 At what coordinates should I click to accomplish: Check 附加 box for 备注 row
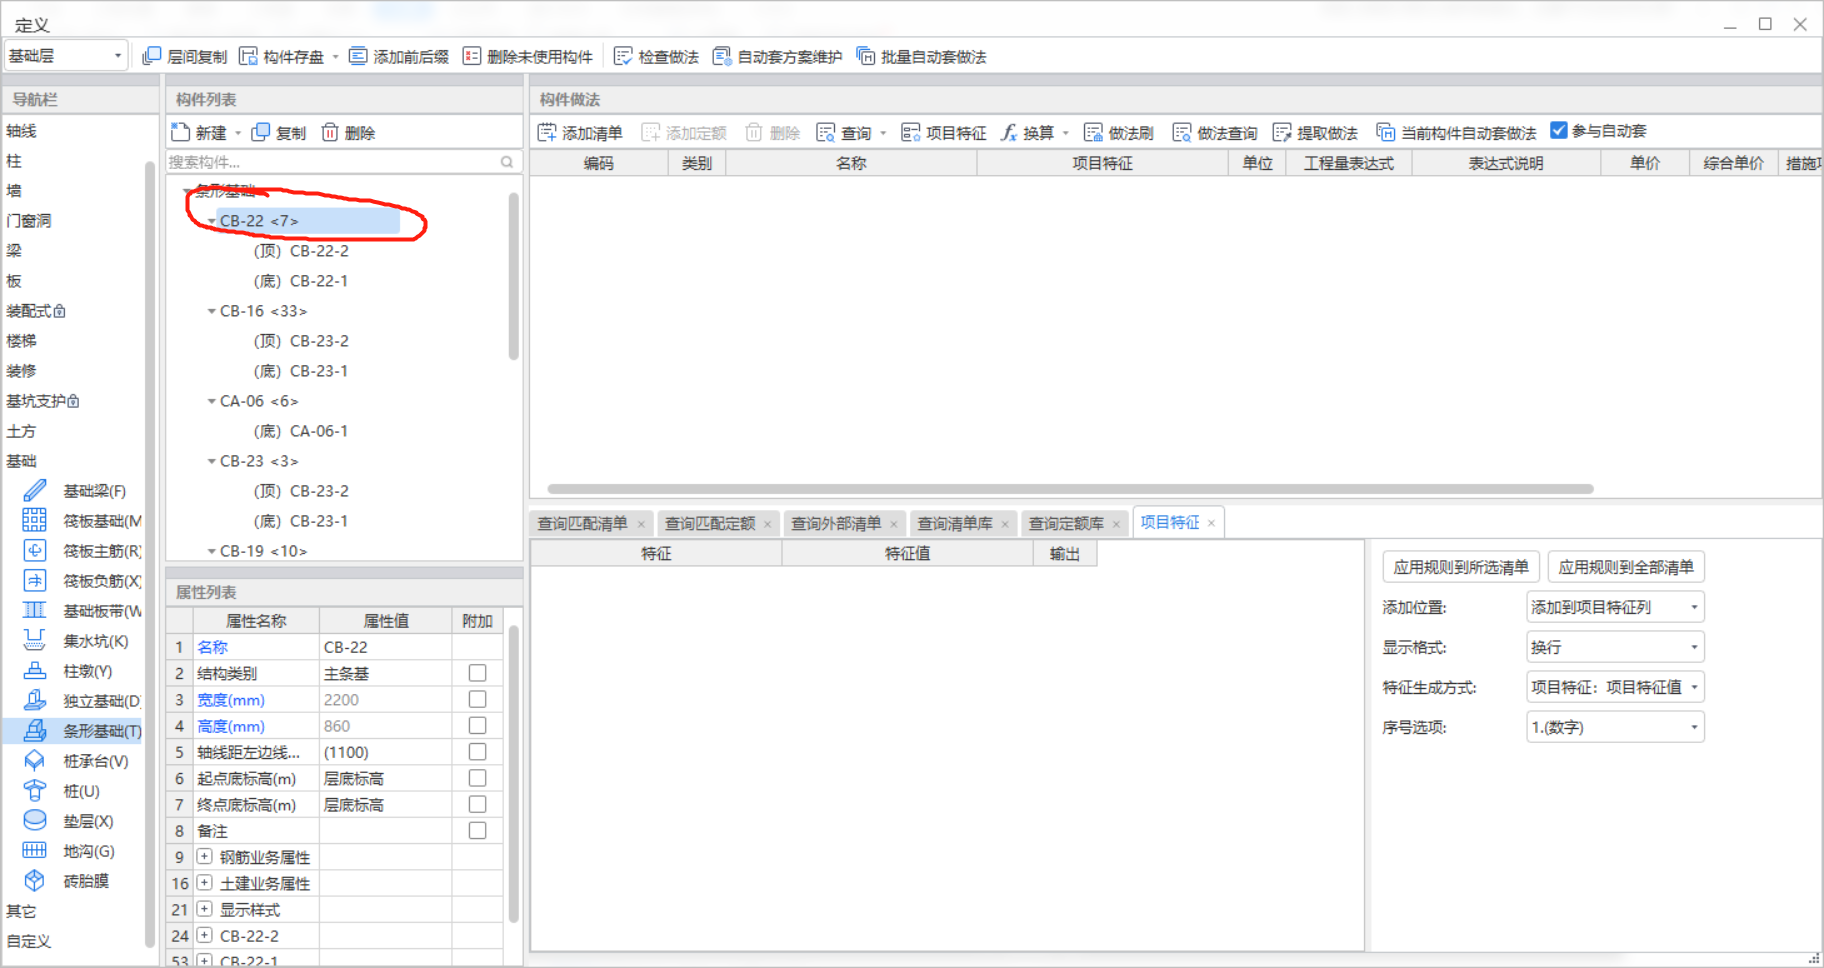coord(477,830)
